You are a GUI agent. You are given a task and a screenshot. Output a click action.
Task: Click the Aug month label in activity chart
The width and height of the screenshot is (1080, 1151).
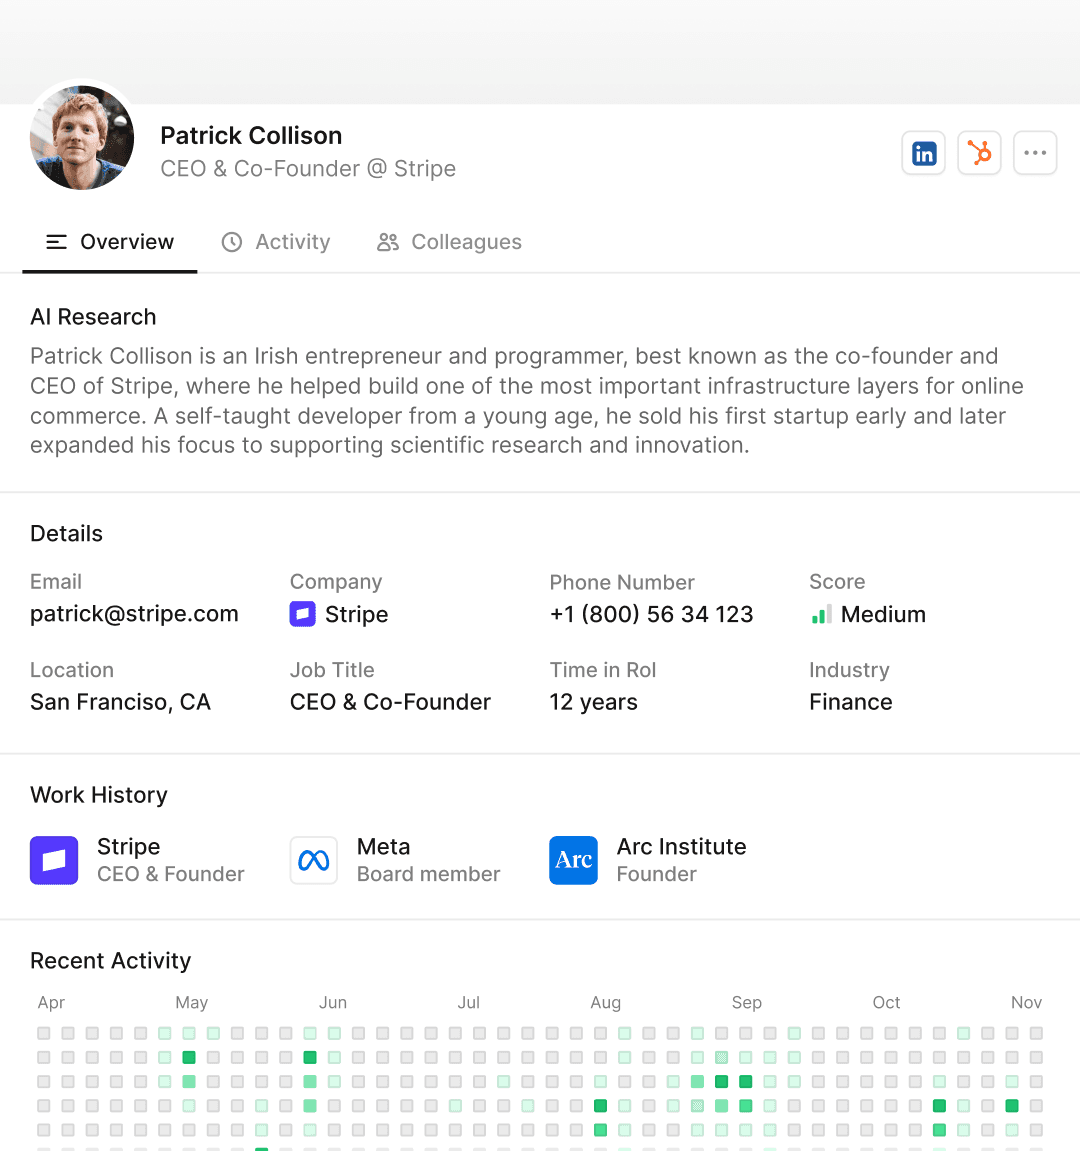pos(606,1003)
